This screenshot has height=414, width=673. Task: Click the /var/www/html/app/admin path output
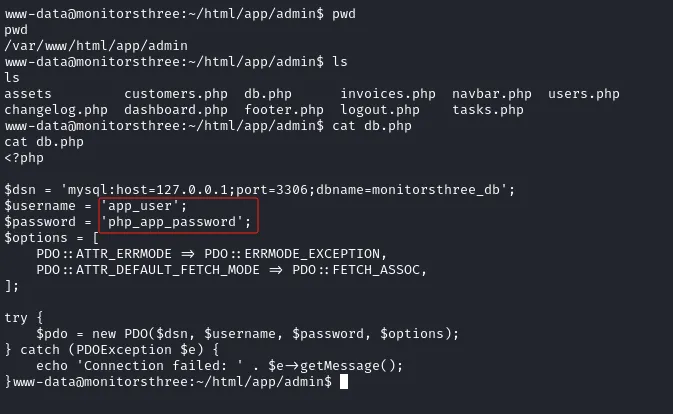coord(96,46)
